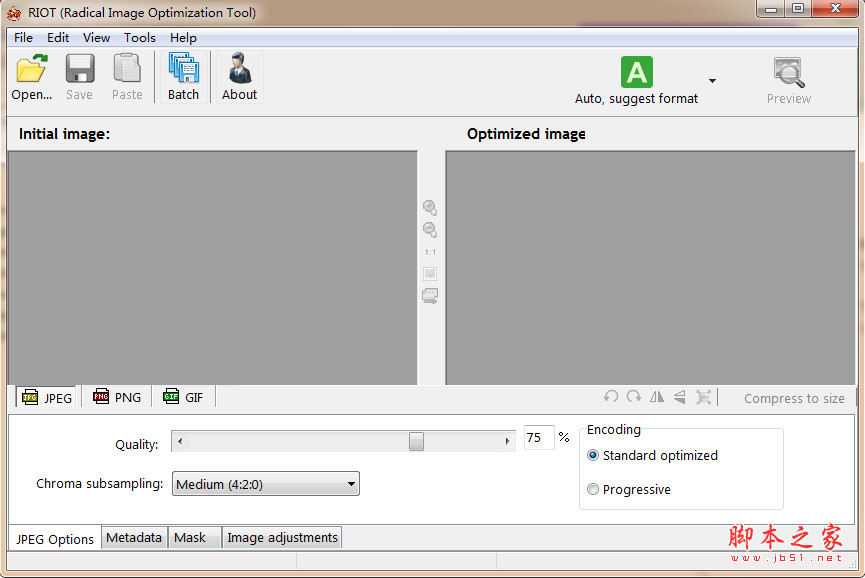Open an image with the Open folder icon

tap(31, 68)
